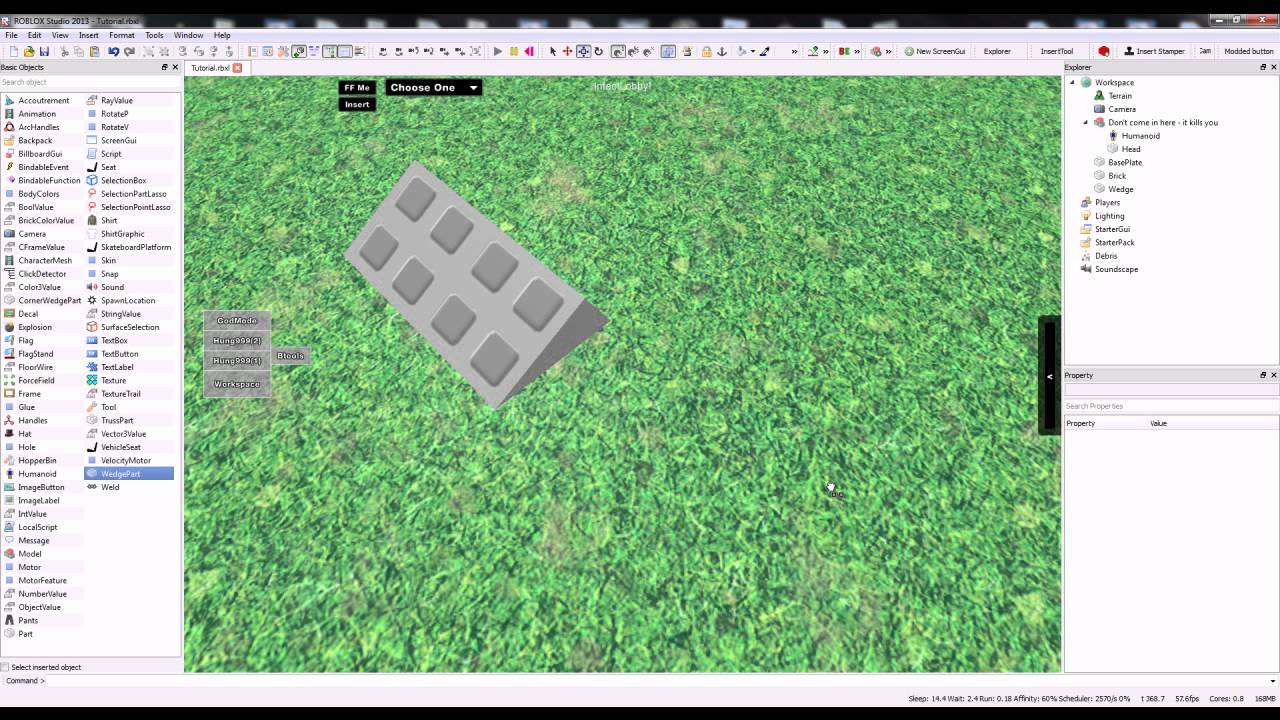Click the FF Me in-game button
This screenshot has width=1280, height=720.
tap(357, 88)
